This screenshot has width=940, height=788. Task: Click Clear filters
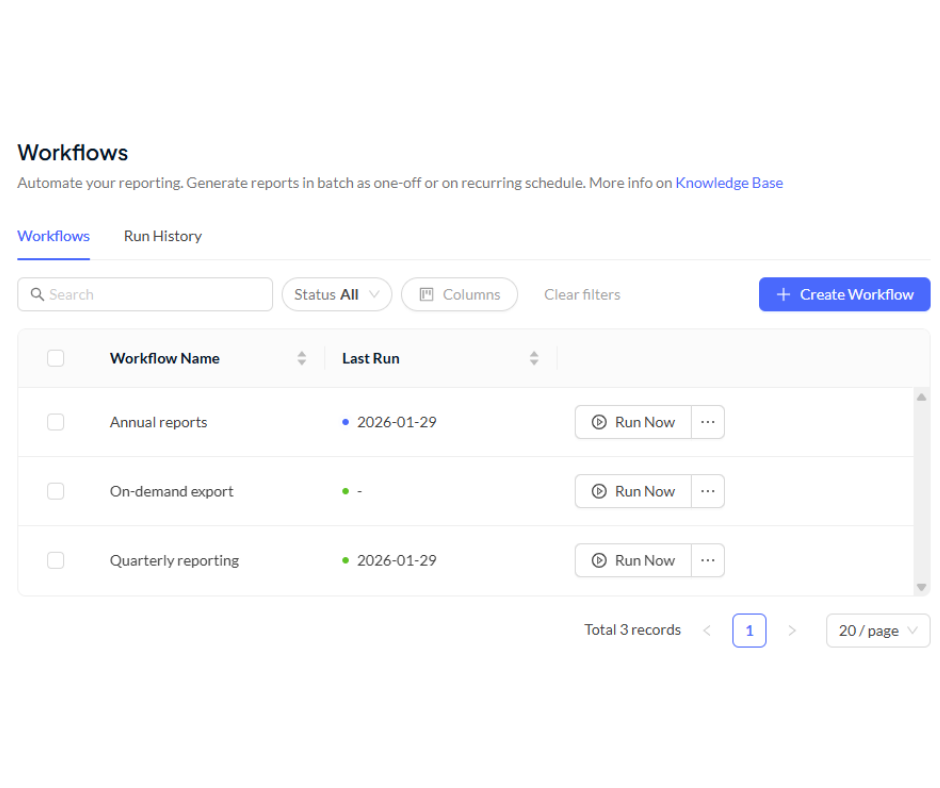pos(582,294)
